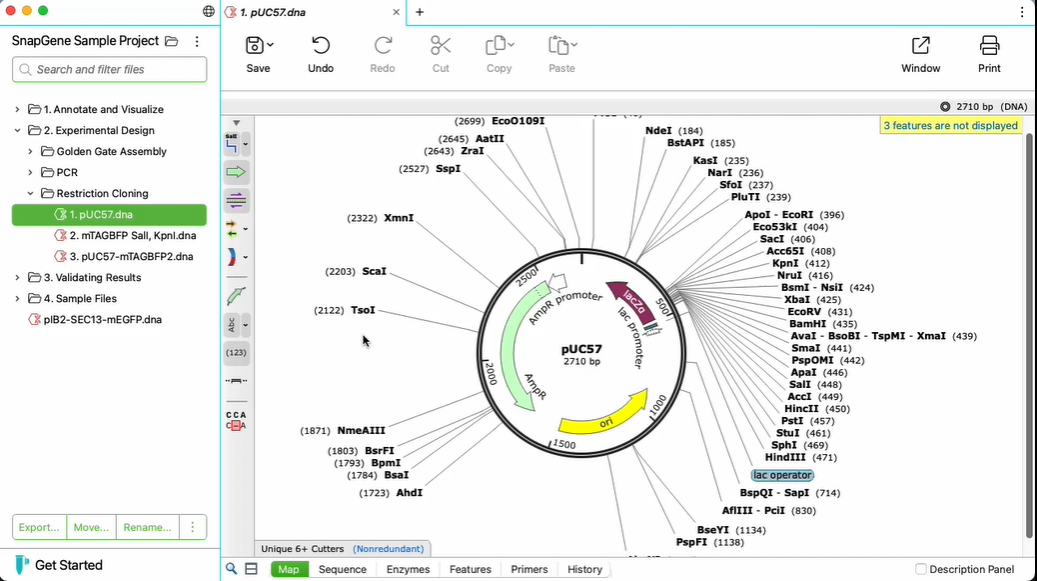The height and width of the screenshot is (581, 1037).
Task: Click the Move... button
Action: point(91,527)
